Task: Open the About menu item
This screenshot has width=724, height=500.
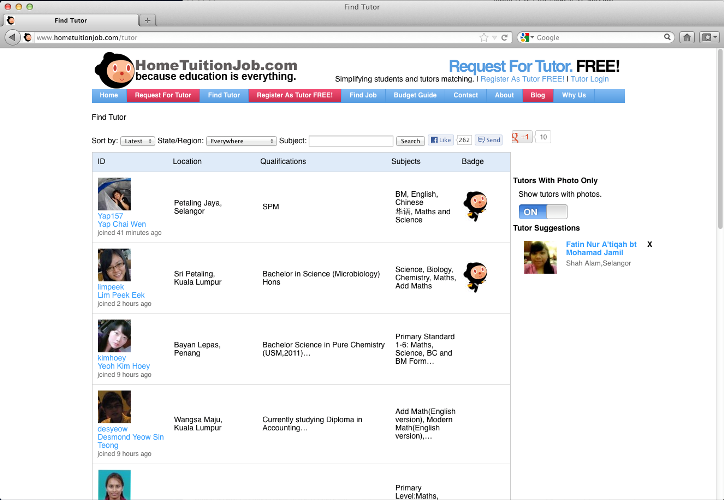Action: click(504, 95)
